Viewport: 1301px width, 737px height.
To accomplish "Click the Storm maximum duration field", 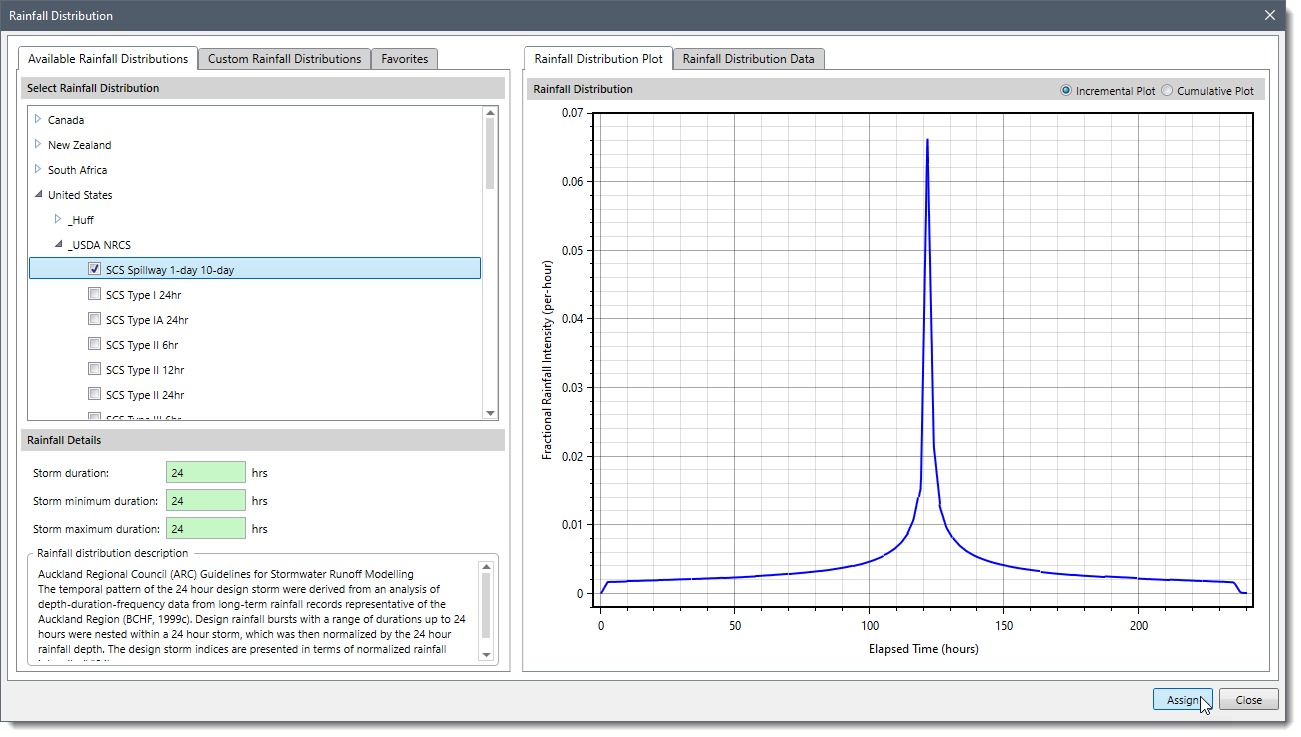I will pos(205,529).
